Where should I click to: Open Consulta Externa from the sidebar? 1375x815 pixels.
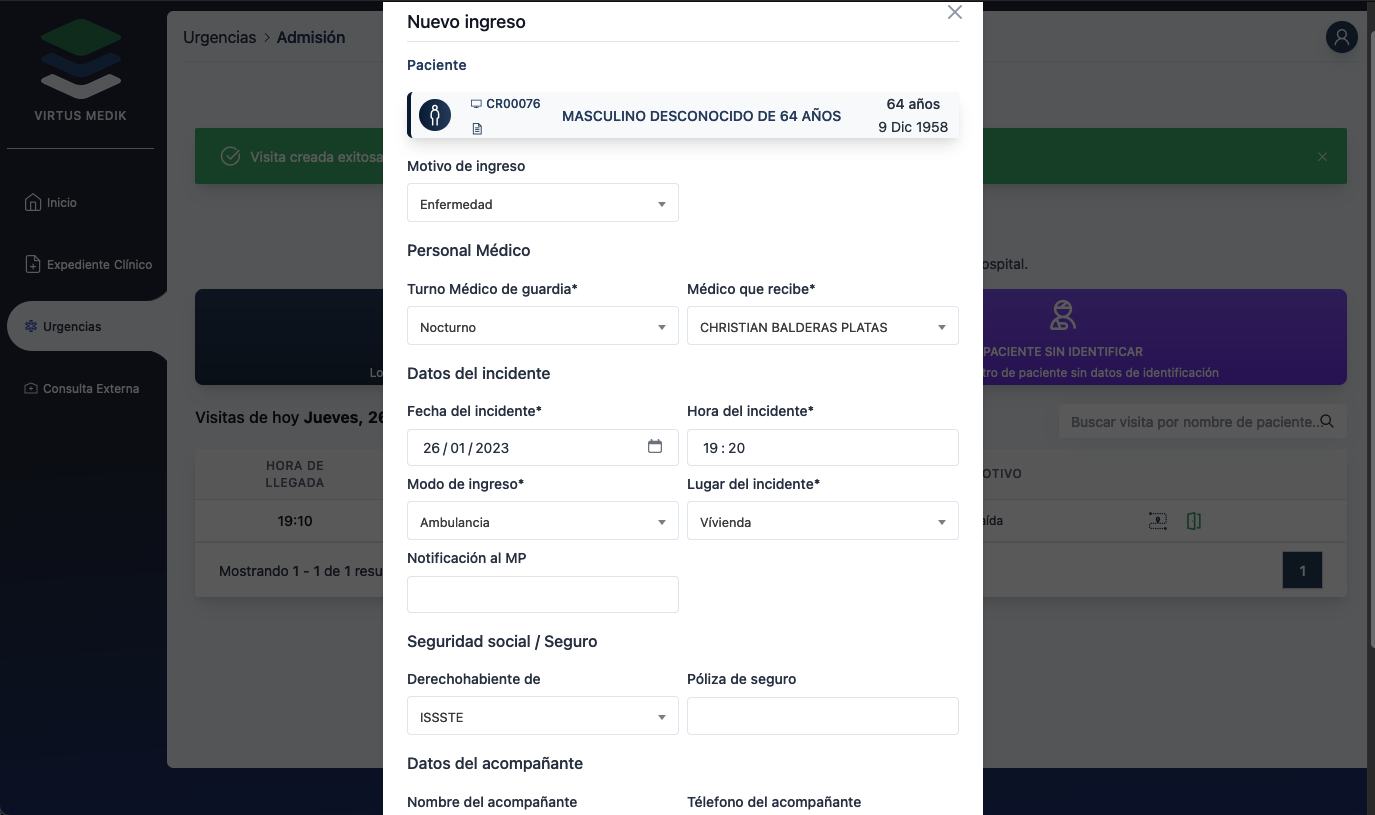[90, 389]
